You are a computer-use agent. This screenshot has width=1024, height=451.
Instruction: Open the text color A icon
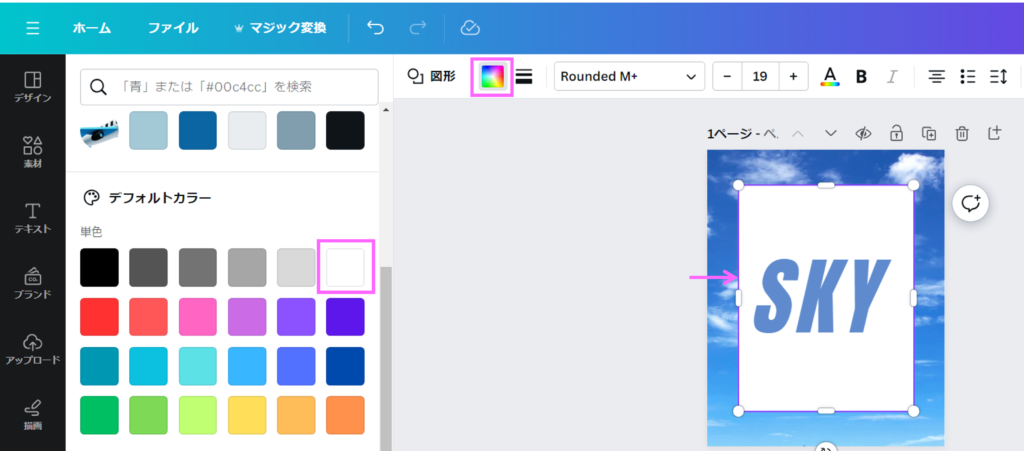(829, 77)
